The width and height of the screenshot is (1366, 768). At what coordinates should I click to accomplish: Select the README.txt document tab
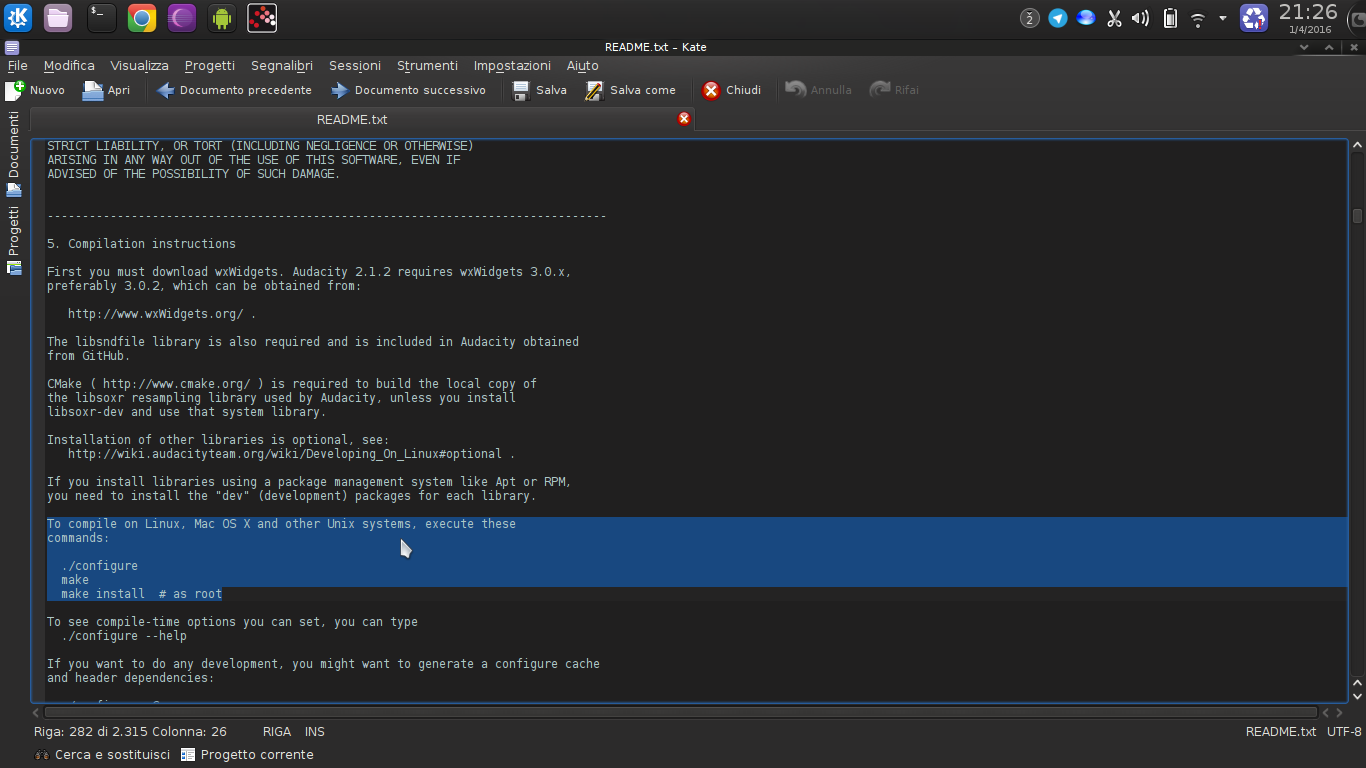[351, 119]
